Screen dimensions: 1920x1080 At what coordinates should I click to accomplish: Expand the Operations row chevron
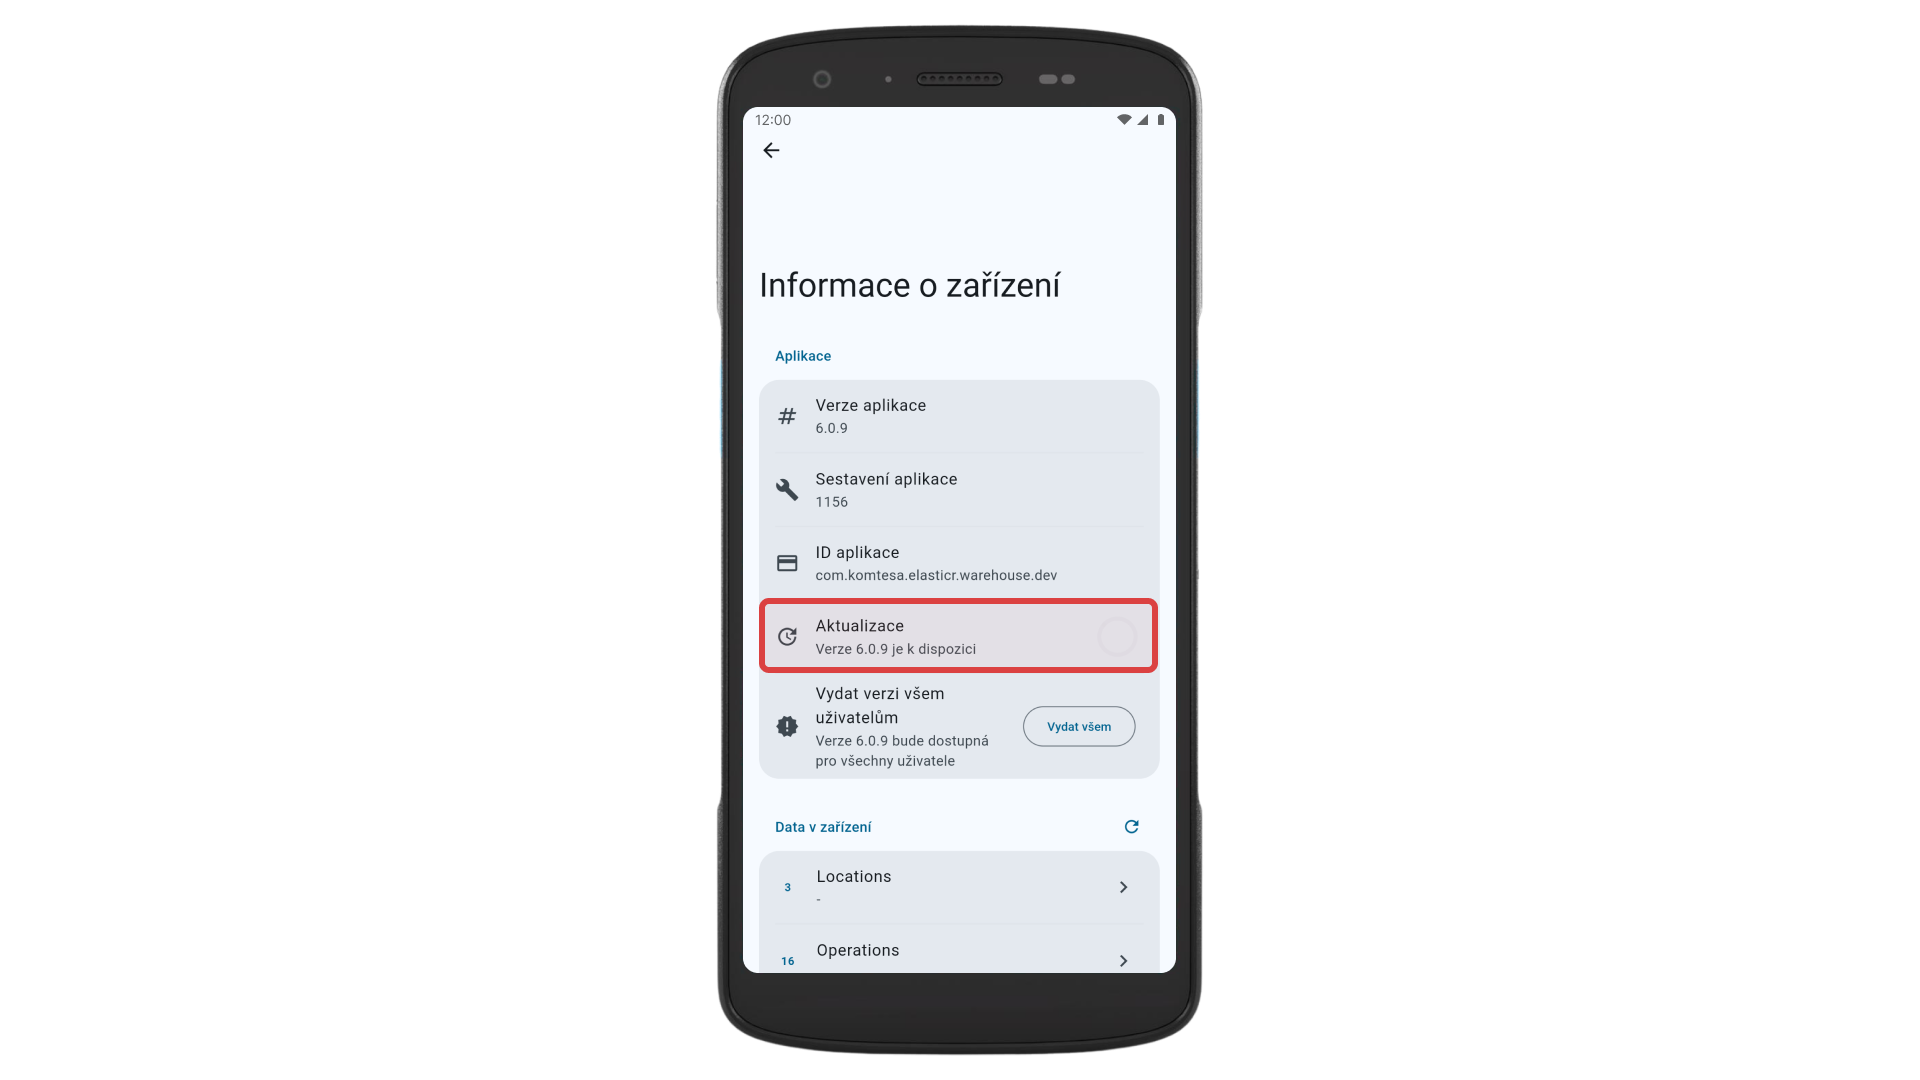1123,961
